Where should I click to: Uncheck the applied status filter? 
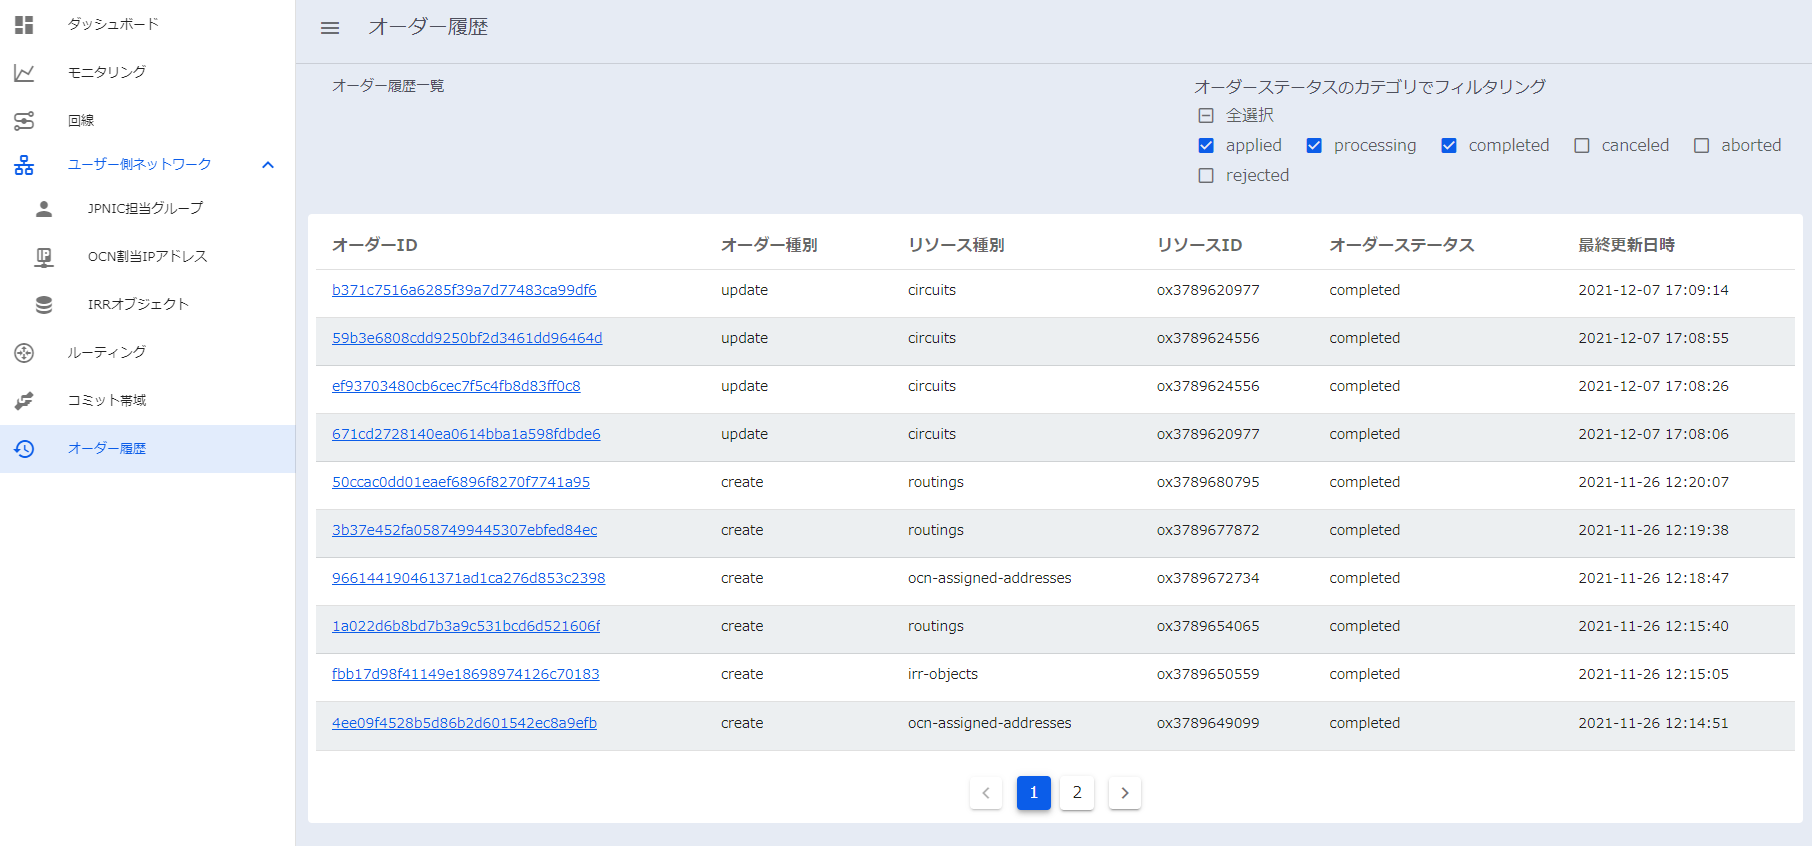(x=1206, y=146)
